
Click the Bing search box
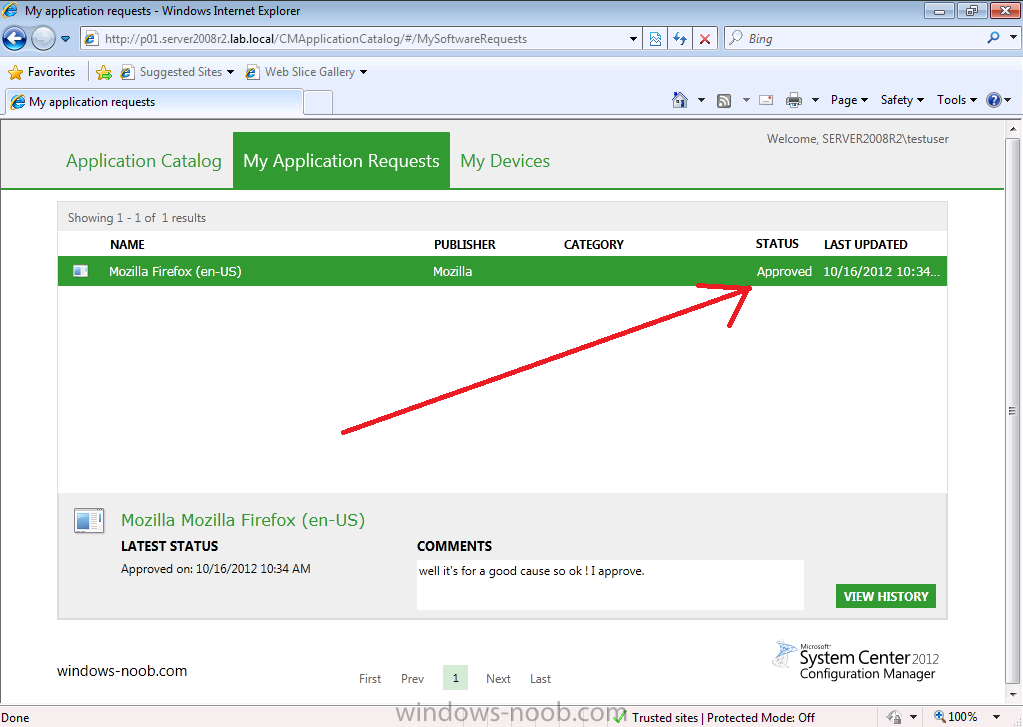(x=855, y=39)
